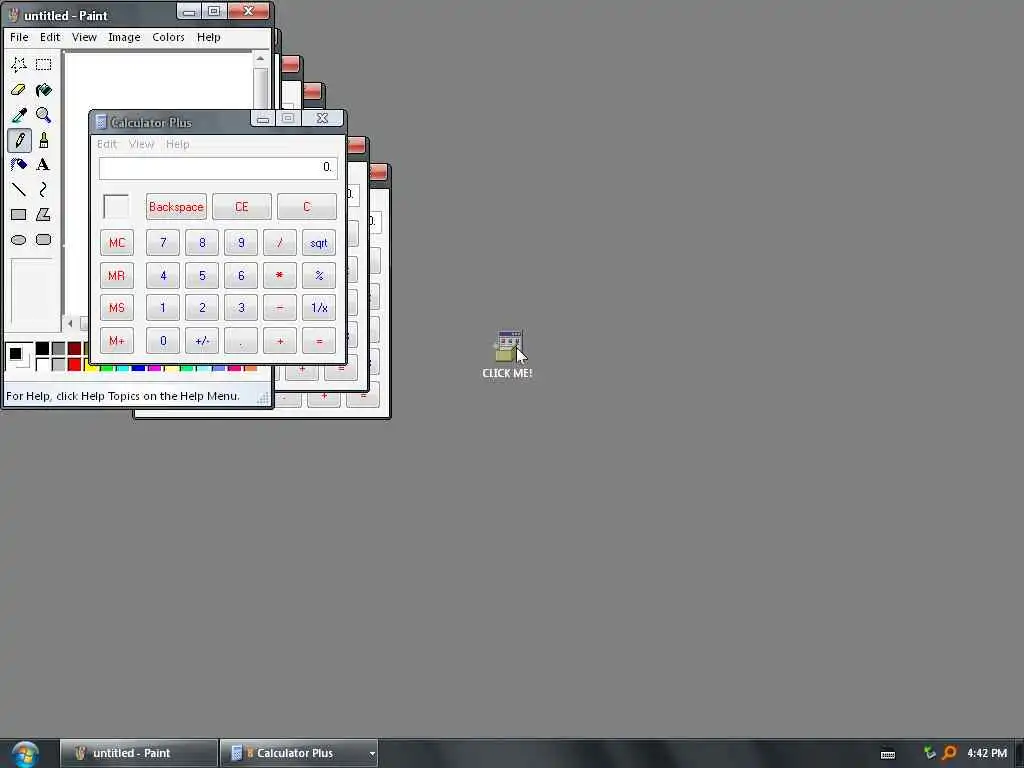Click the MS memory store button
Image resolution: width=1024 pixels, height=768 pixels.
[117, 308]
